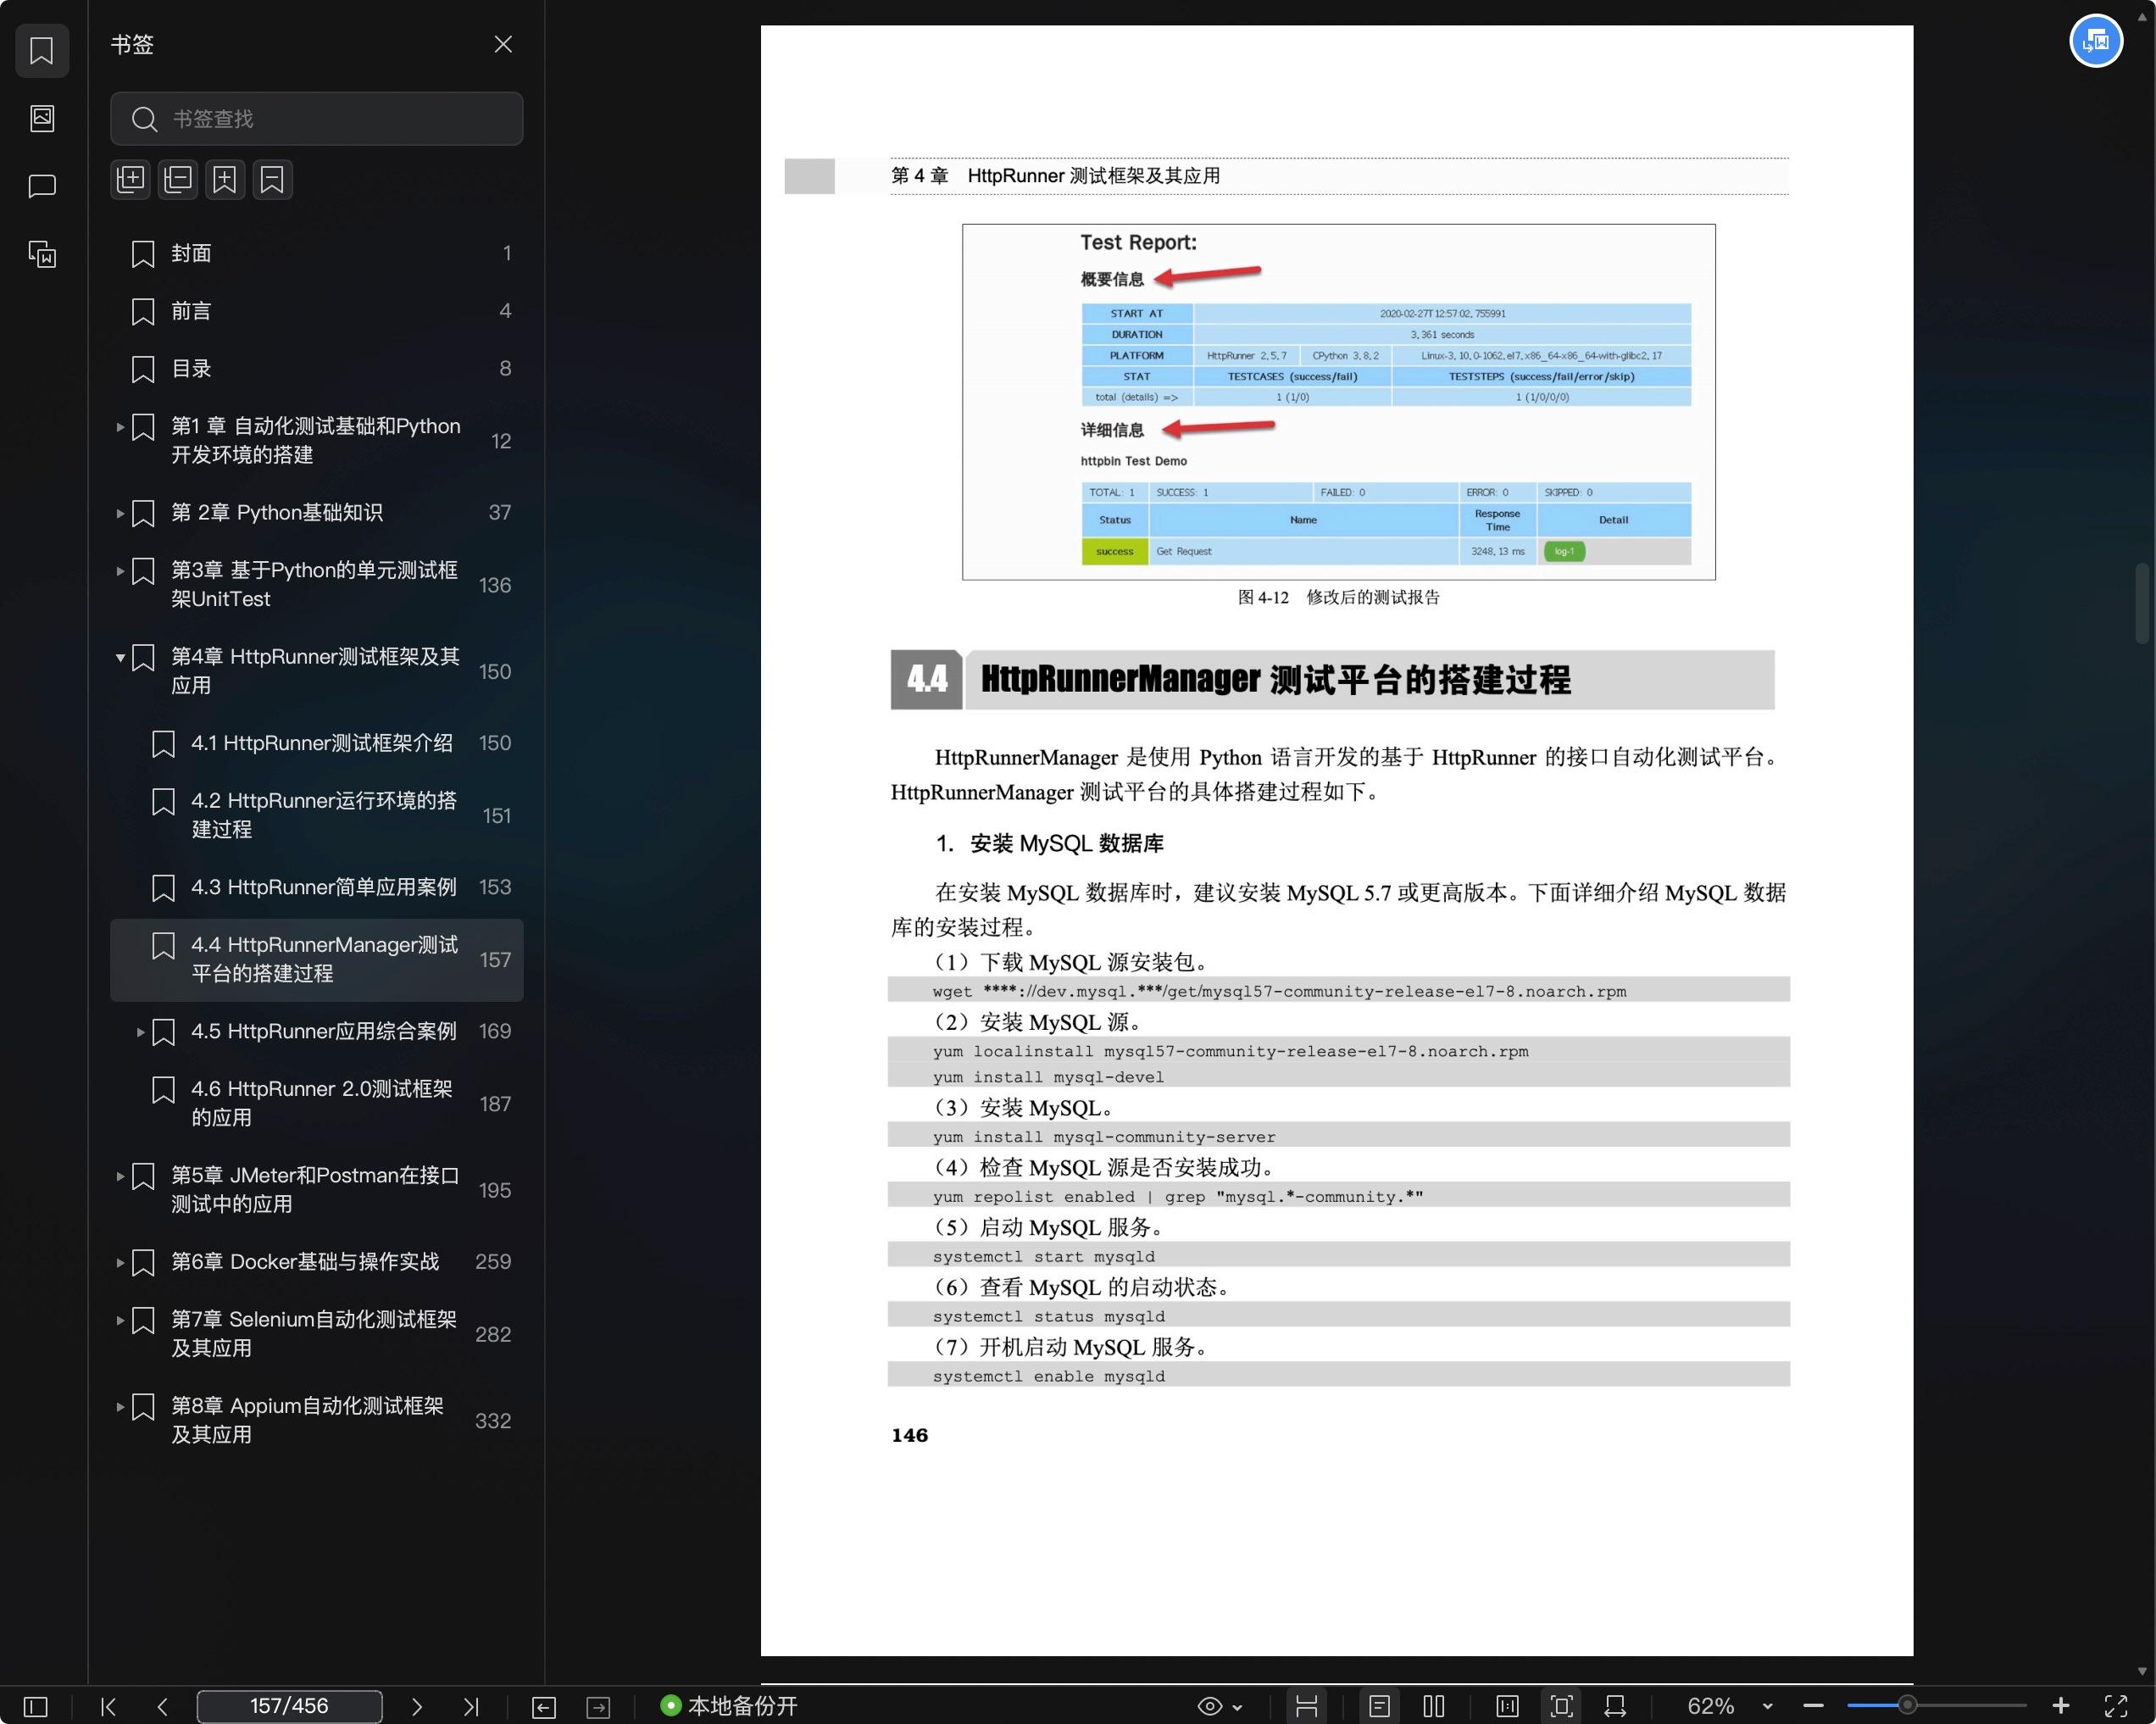Viewport: 2156px width, 1724px height.
Task: Click the convert-to-Word sidebar icon
Action: click(x=42, y=254)
